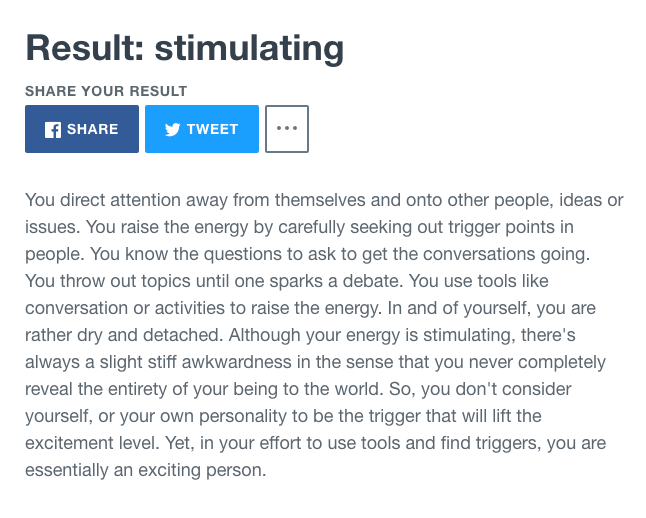Click the "Result: stimulating" heading

(x=184, y=47)
